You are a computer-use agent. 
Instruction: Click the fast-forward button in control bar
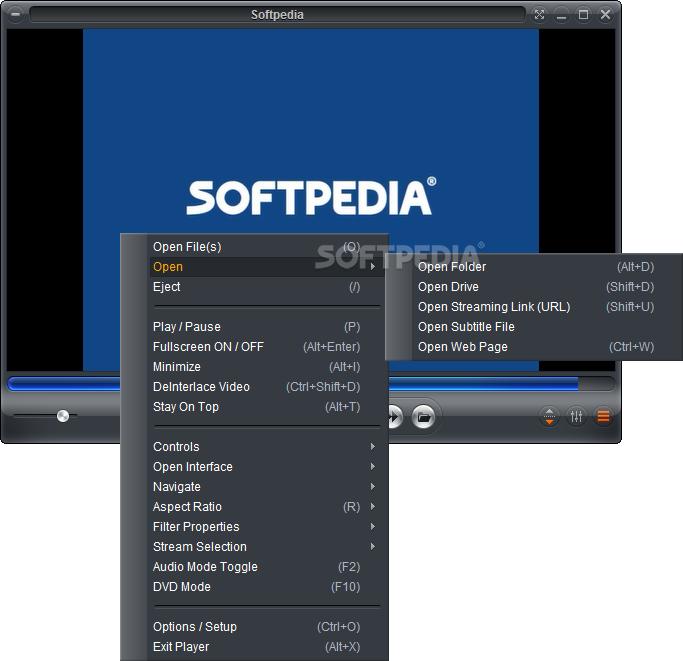click(396, 417)
